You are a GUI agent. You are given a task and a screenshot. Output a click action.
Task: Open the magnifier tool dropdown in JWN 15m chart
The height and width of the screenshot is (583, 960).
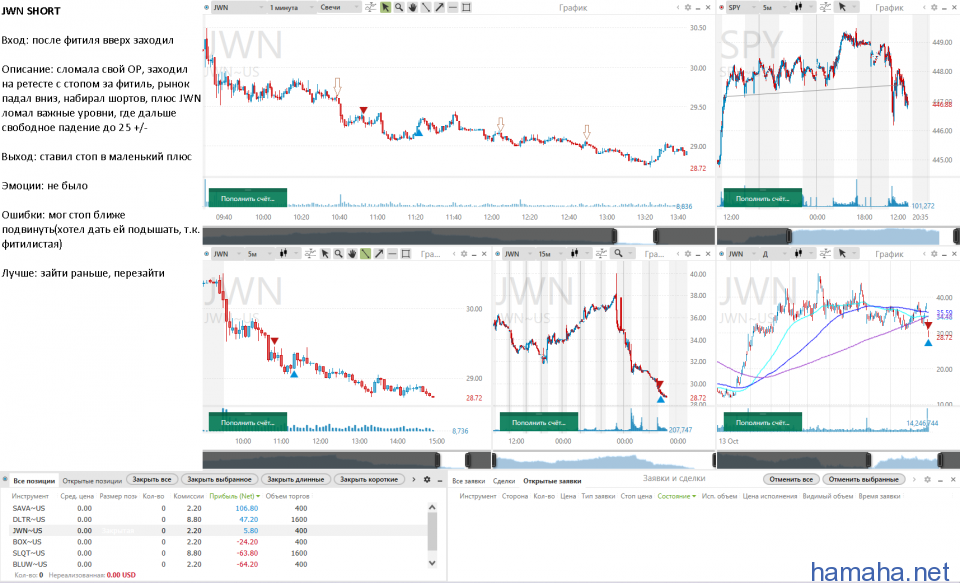pos(624,254)
